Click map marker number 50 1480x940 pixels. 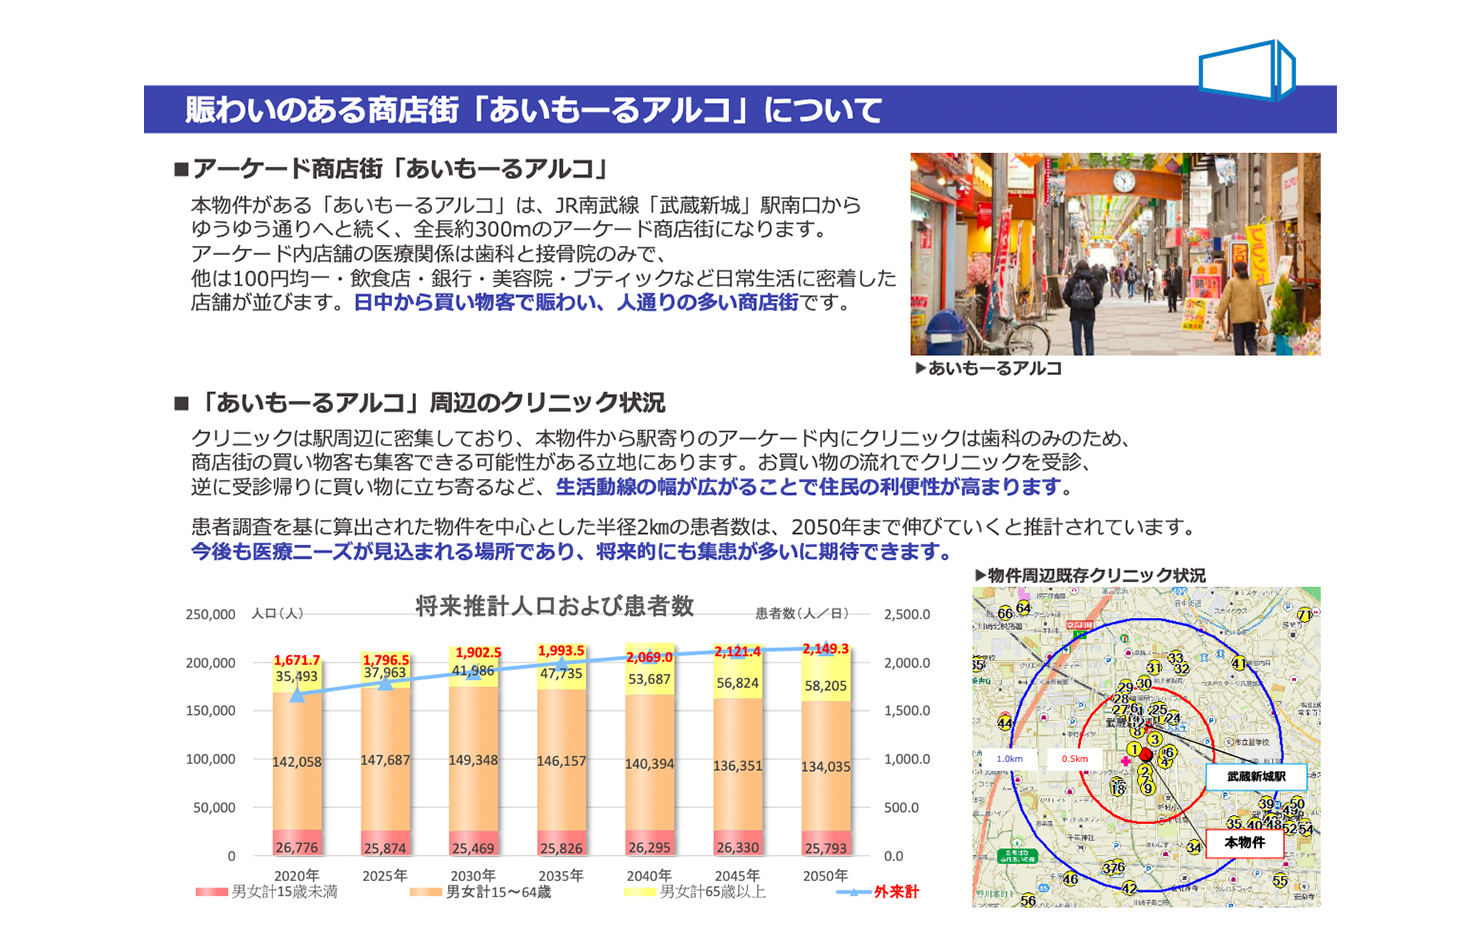(x=1297, y=803)
